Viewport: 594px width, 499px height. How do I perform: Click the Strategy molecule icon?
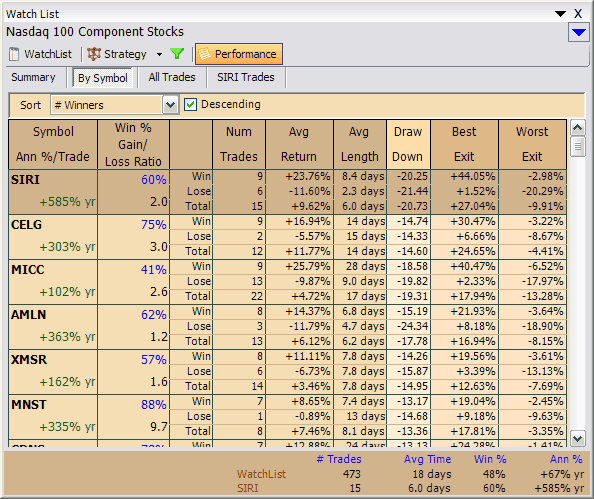tap(94, 54)
